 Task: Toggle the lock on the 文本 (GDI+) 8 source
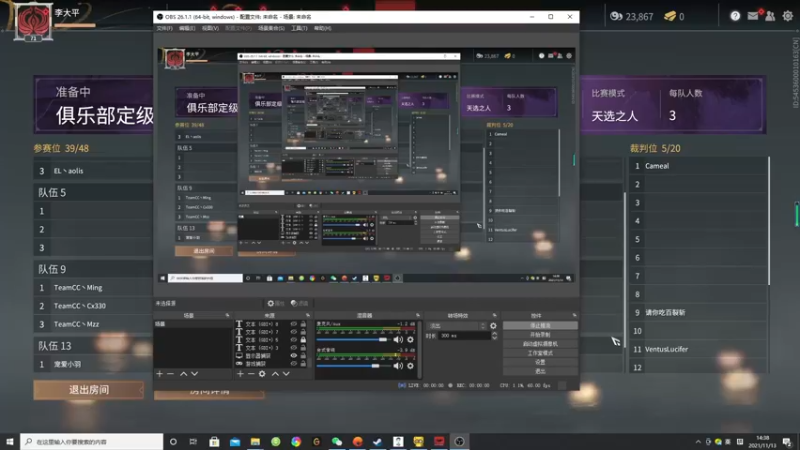[303, 324]
